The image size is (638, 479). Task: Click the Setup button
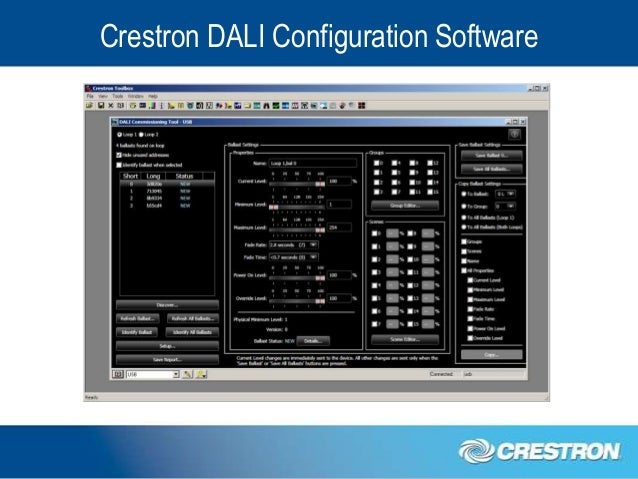coord(167,346)
